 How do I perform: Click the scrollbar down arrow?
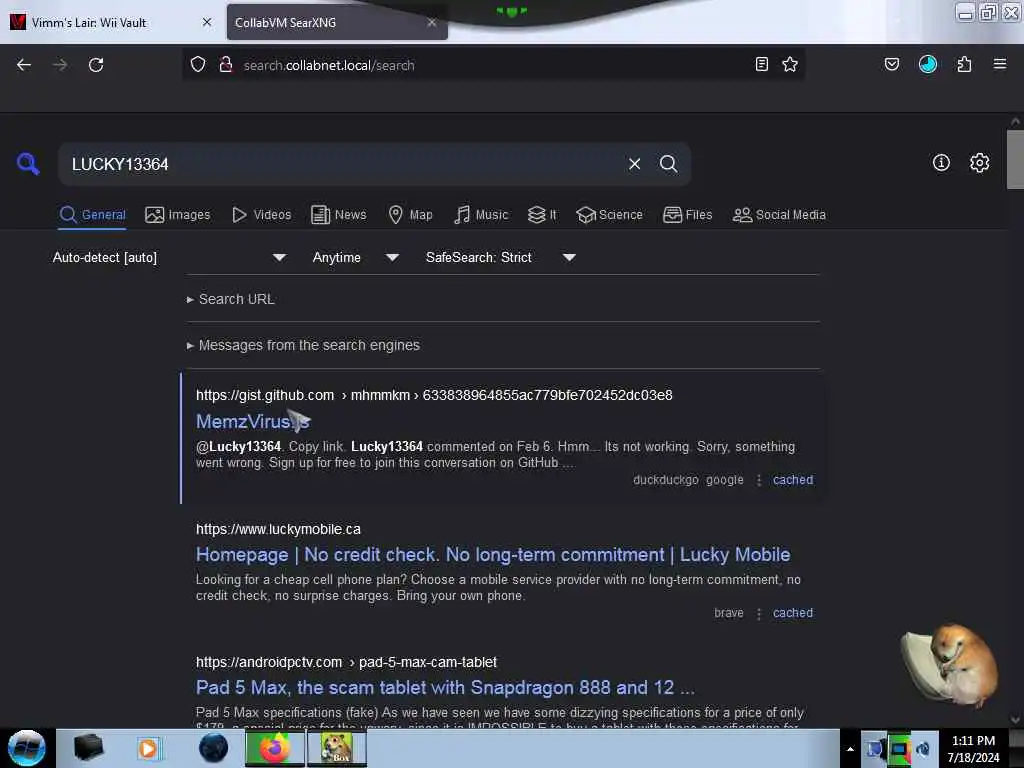(1015, 719)
